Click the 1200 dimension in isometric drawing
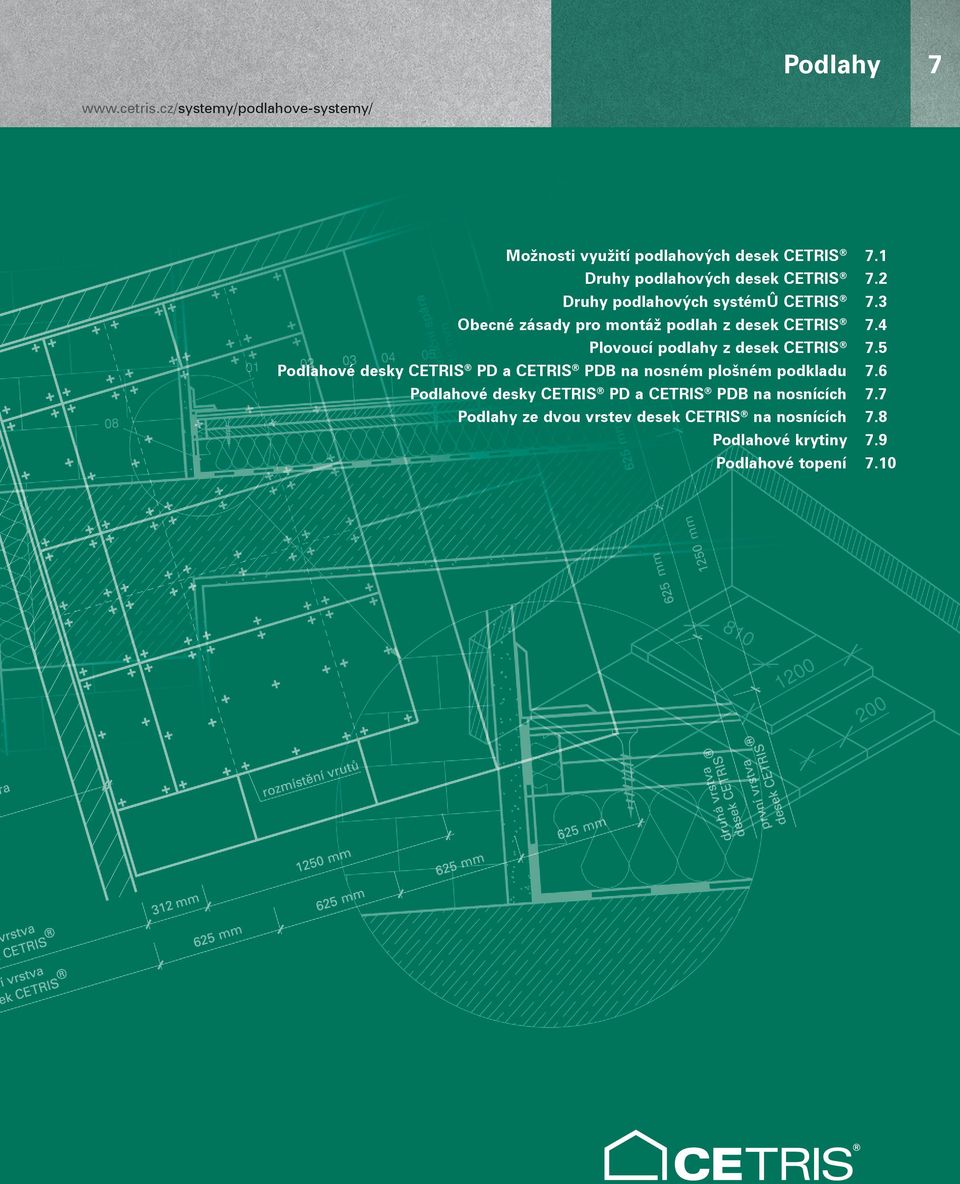The image size is (960, 1184). pos(795,671)
